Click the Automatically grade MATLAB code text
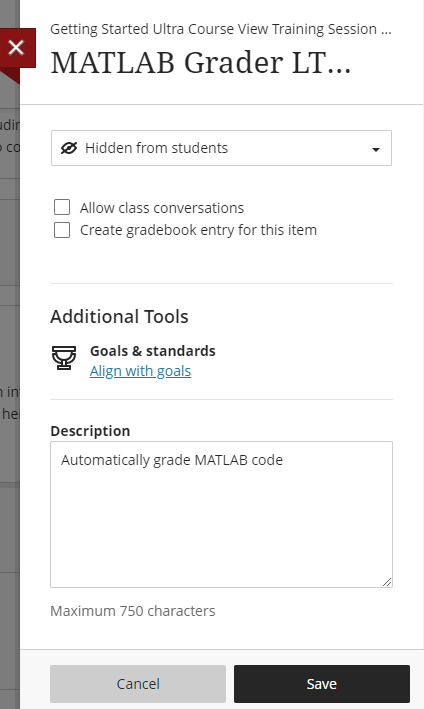Screen dimensions: 424x709 tap(172, 460)
